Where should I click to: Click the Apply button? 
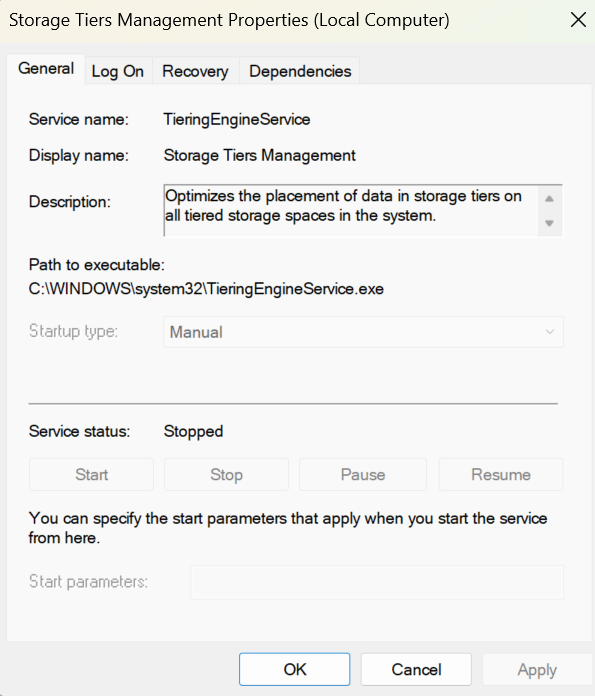(x=537, y=669)
